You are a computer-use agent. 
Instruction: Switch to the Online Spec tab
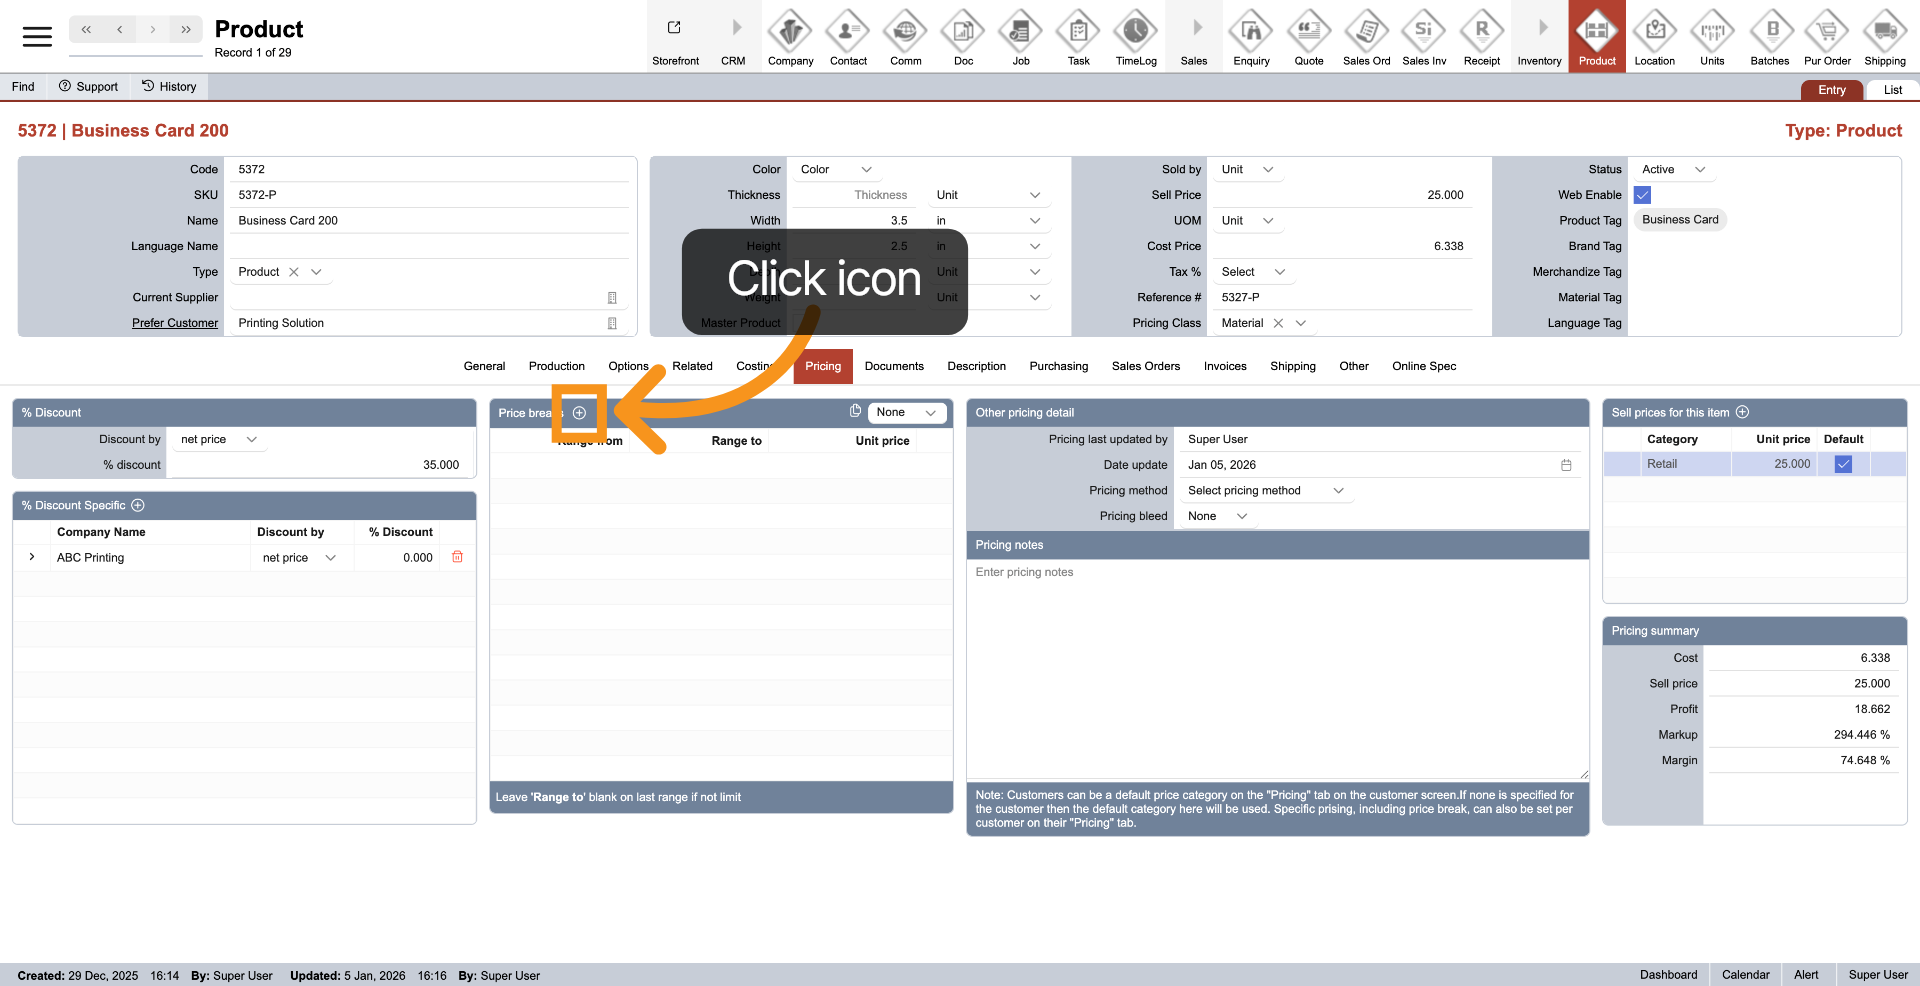pyautogui.click(x=1423, y=366)
